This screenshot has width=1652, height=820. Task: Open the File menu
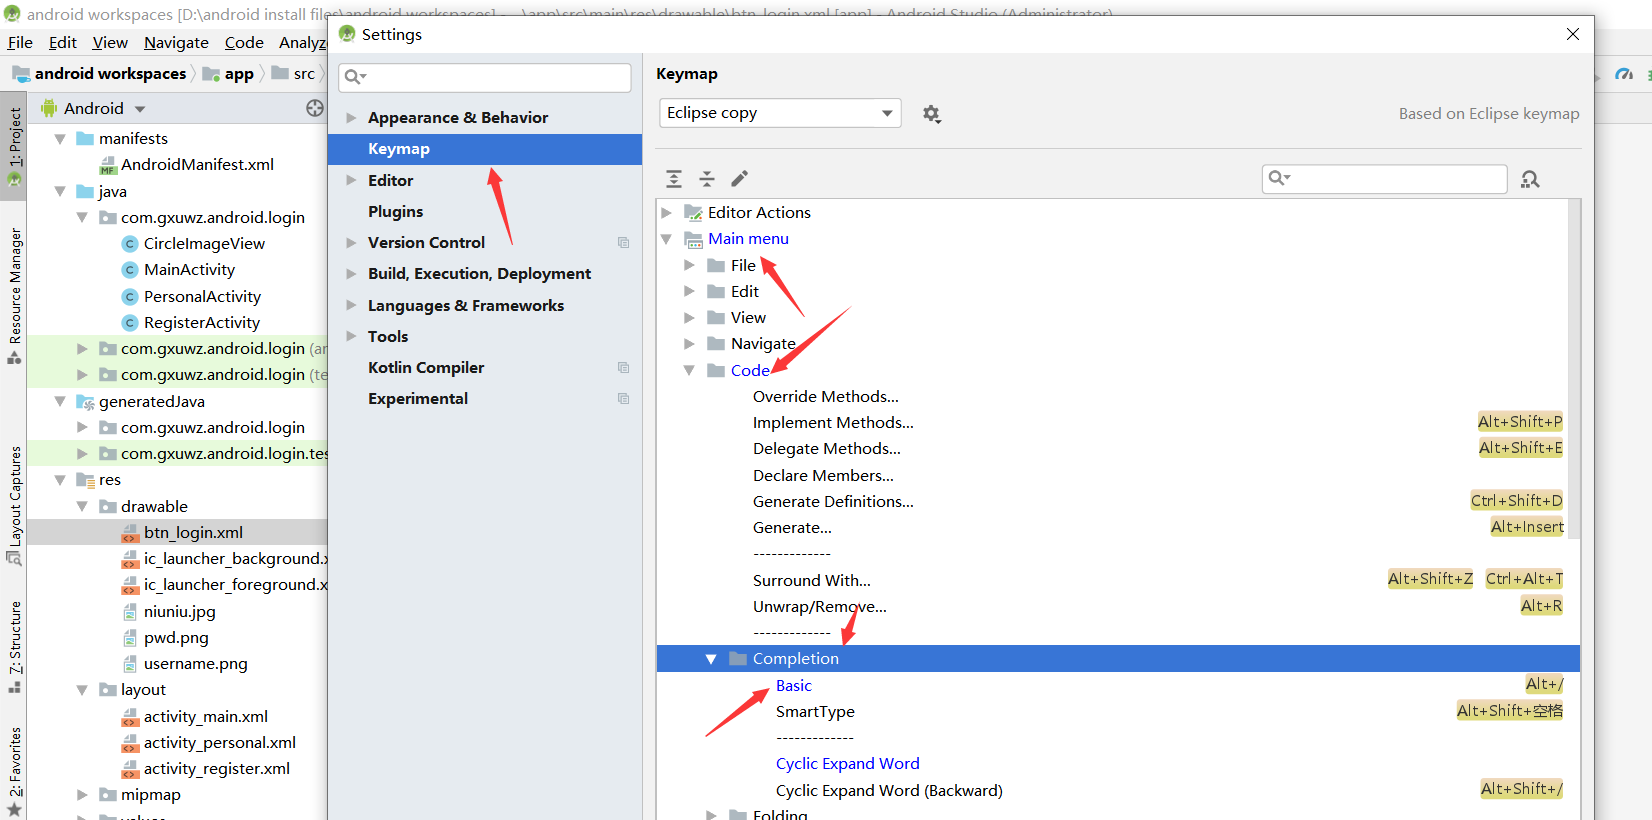point(20,43)
